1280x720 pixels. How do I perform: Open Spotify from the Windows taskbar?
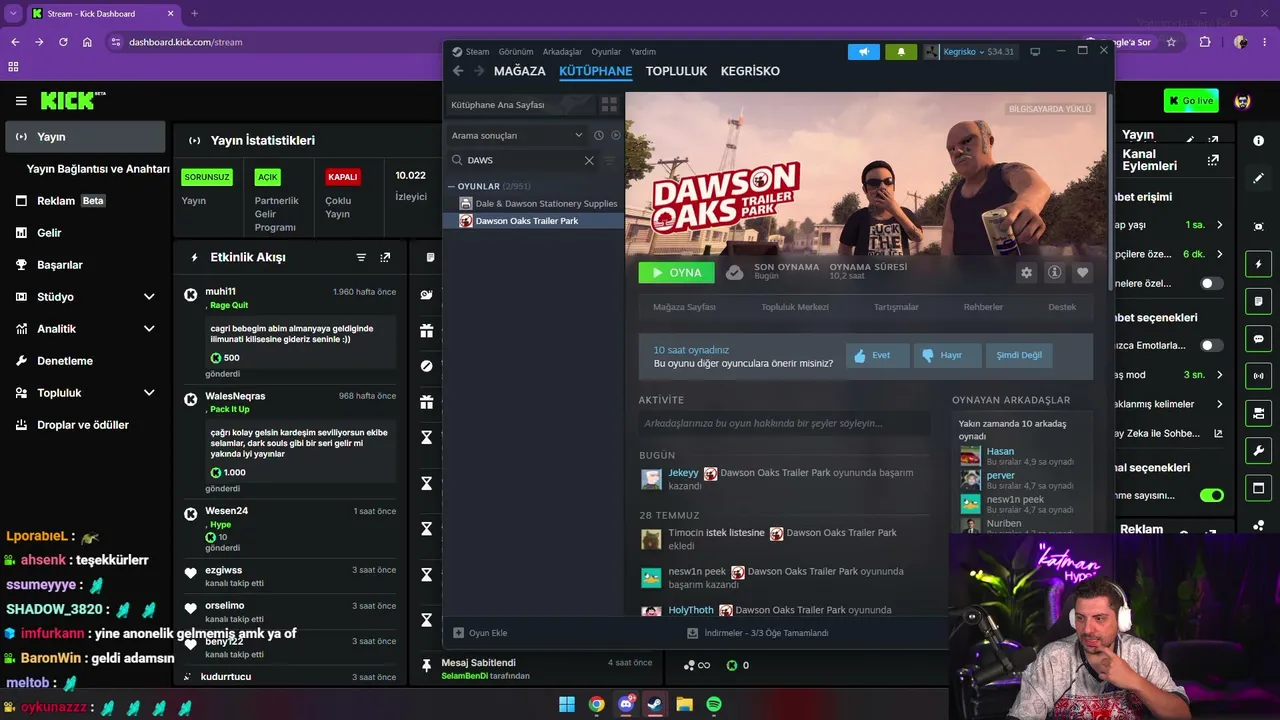tap(714, 704)
